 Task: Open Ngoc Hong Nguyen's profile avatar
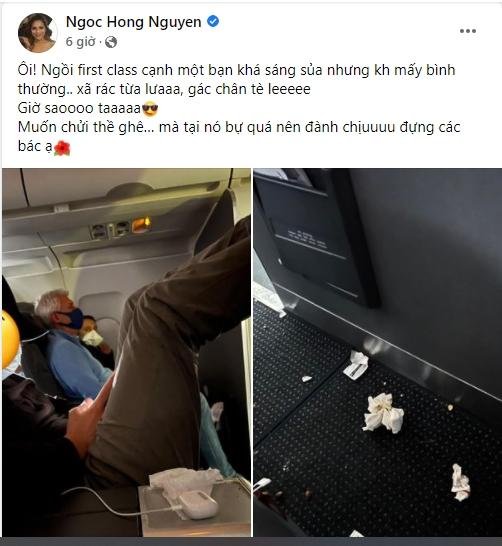pos(37,32)
